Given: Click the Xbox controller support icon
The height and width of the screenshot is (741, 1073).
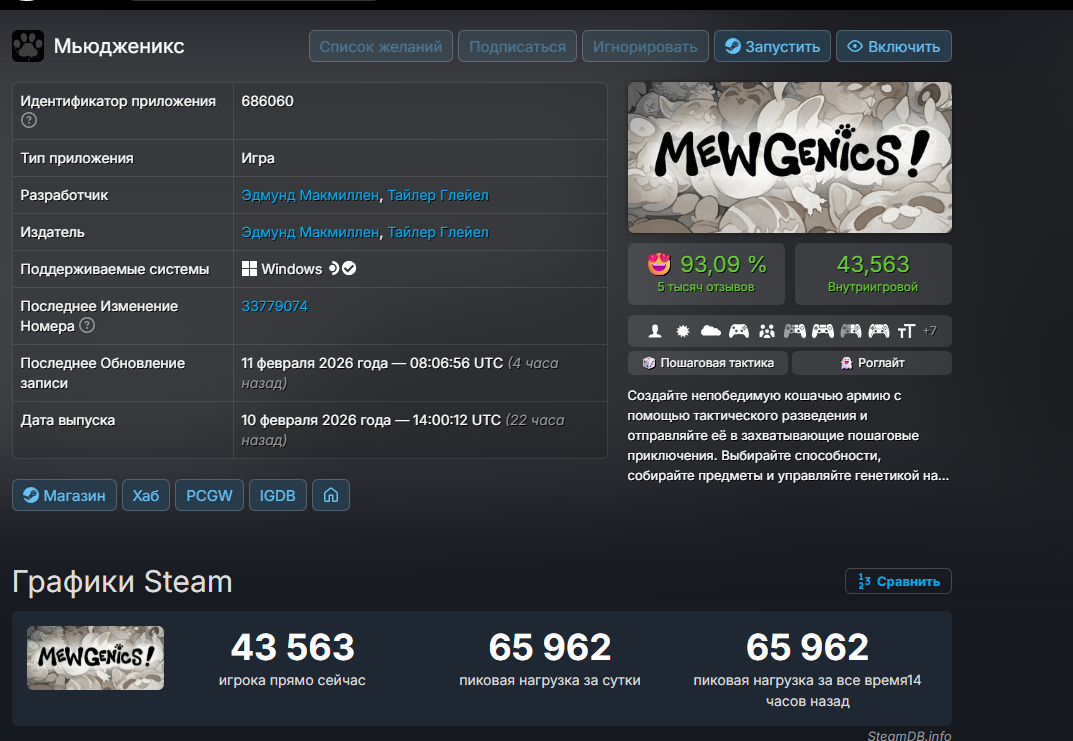Looking at the screenshot, I should pos(738,332).
